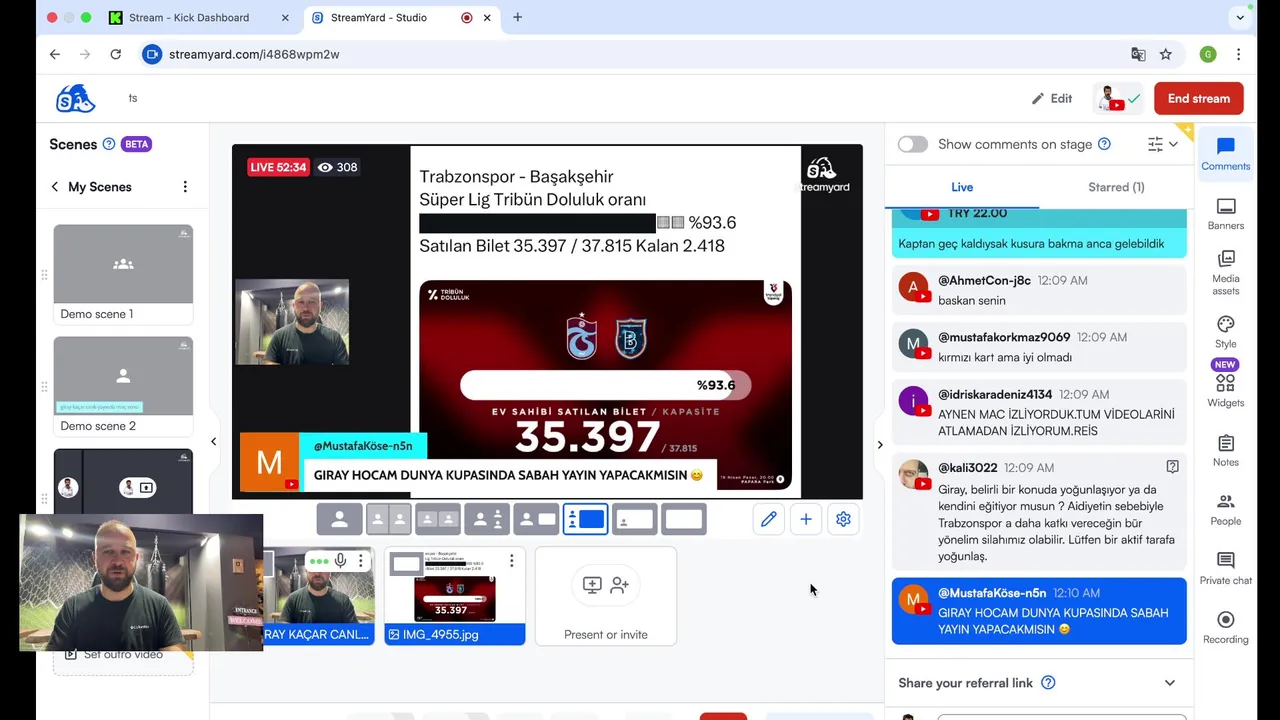Click @mustafakorkmaz9069 comment about kırmızı kart
The height and width of the screenshot is (720, 1280).
point(1039,347)
